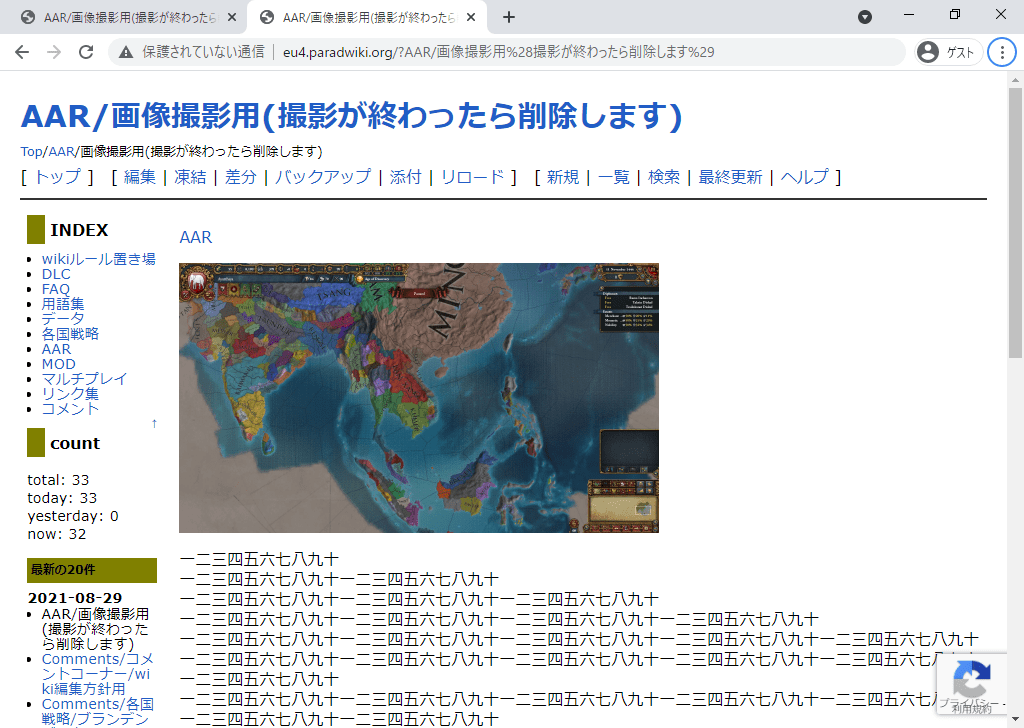Click the address bar URL field
This screenshot has height=728, width=1024.
click(x=500, y=52)
